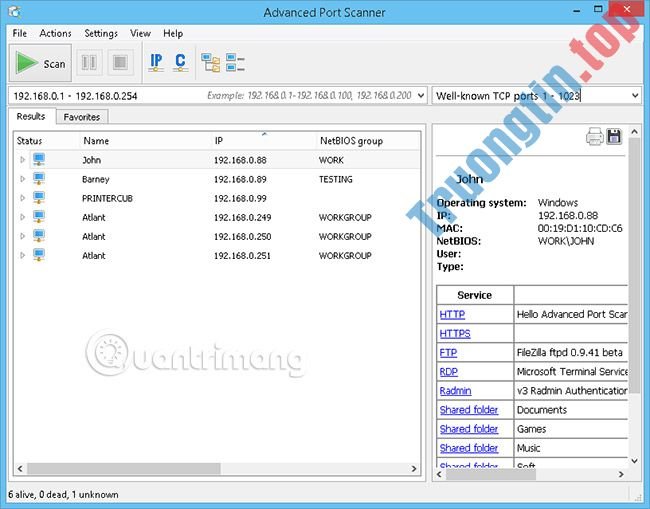Click the details panel vertical scrollbar thumb
The height and width of the screenshot is (509, 650).
pos(634,265)
